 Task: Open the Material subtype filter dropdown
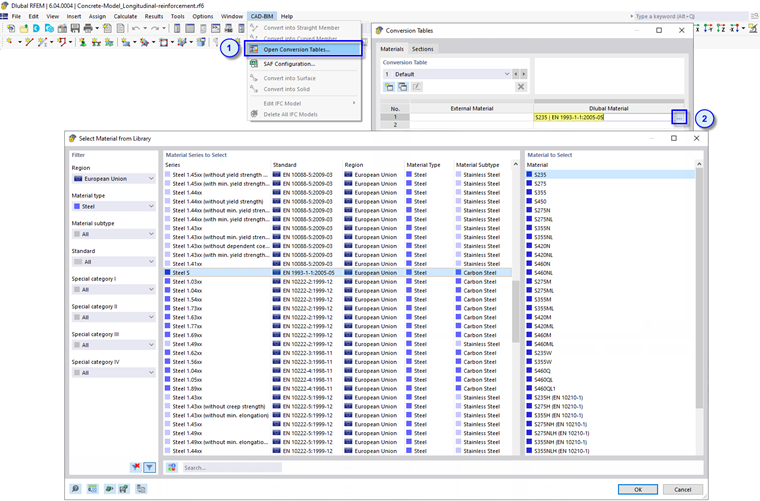click(x=113, y=234)
